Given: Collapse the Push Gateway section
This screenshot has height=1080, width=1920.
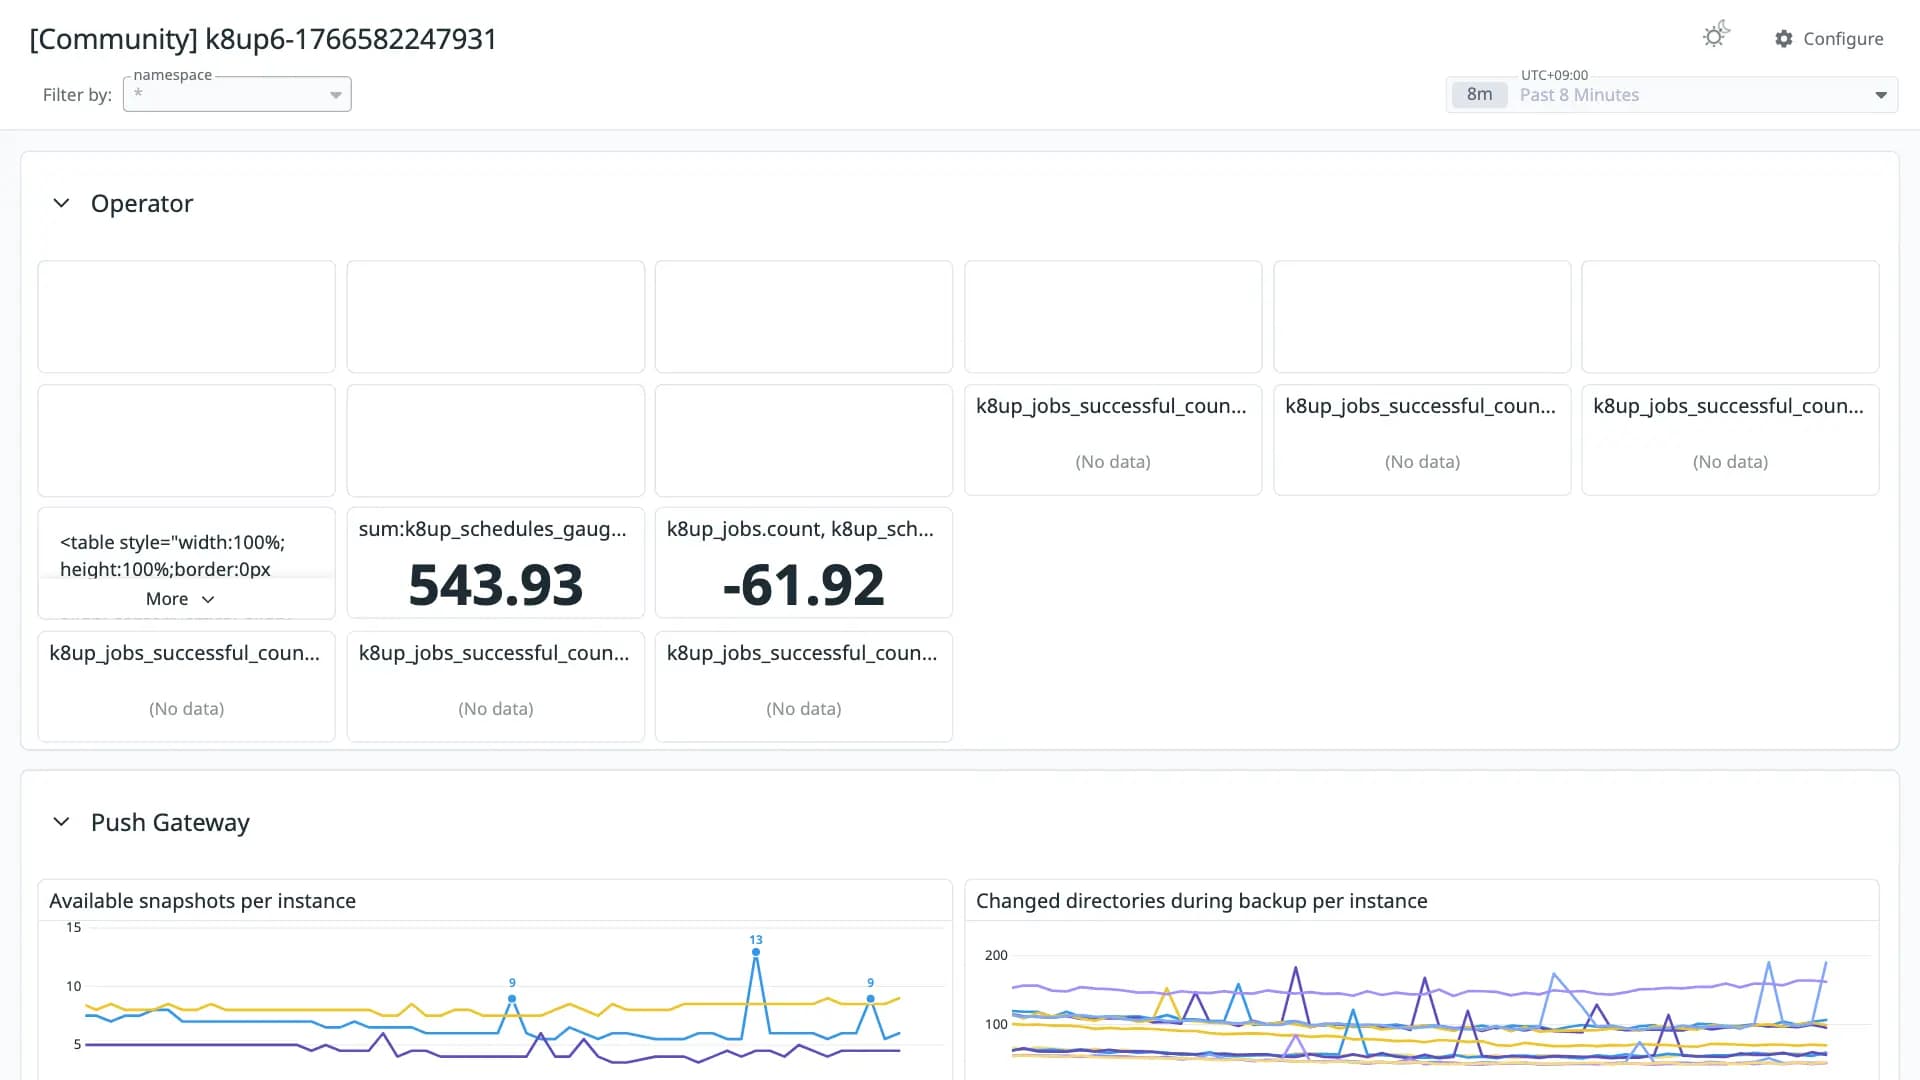Looking at the screenshot, I should pos(61,822).
